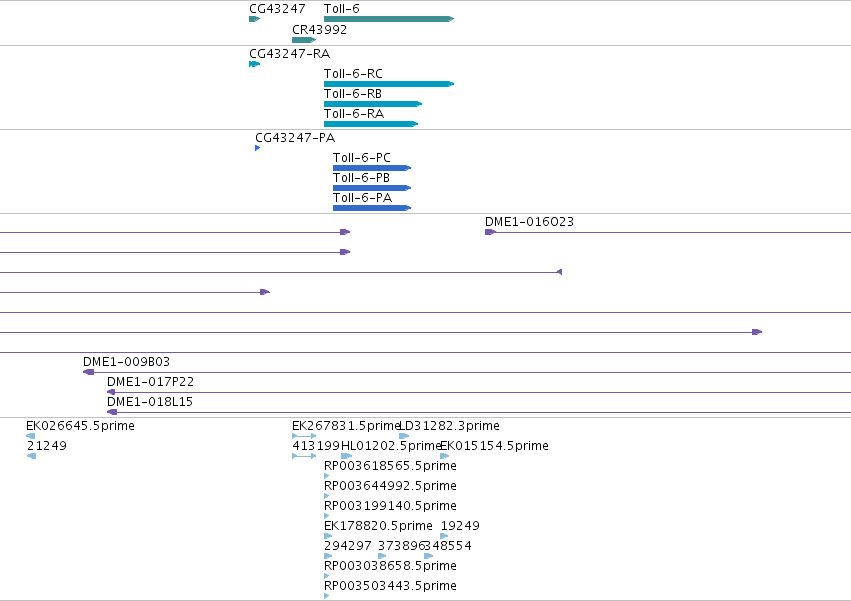Image resolution: width=851 pixels, height=601 pixels.
Task: Select the CG43247-RA transcript glyph
Action: click(x=255, y=64)
